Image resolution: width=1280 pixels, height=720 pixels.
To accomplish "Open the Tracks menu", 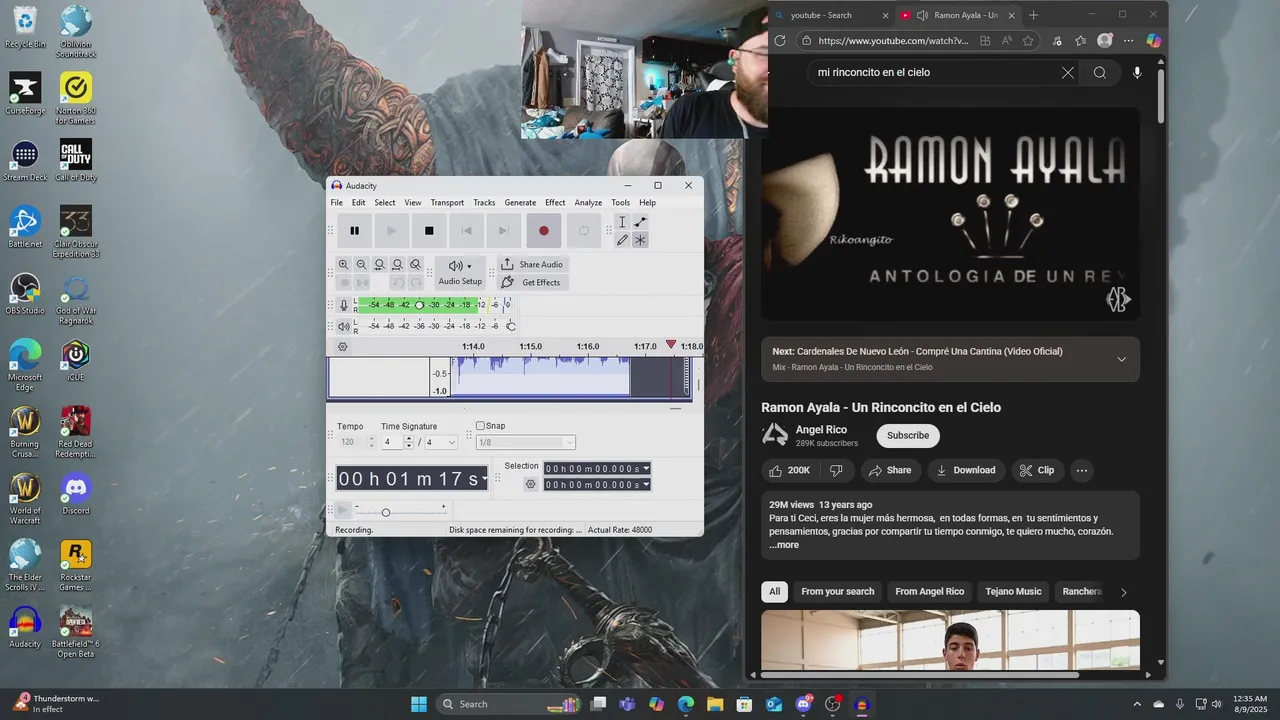I will point(484,203).
